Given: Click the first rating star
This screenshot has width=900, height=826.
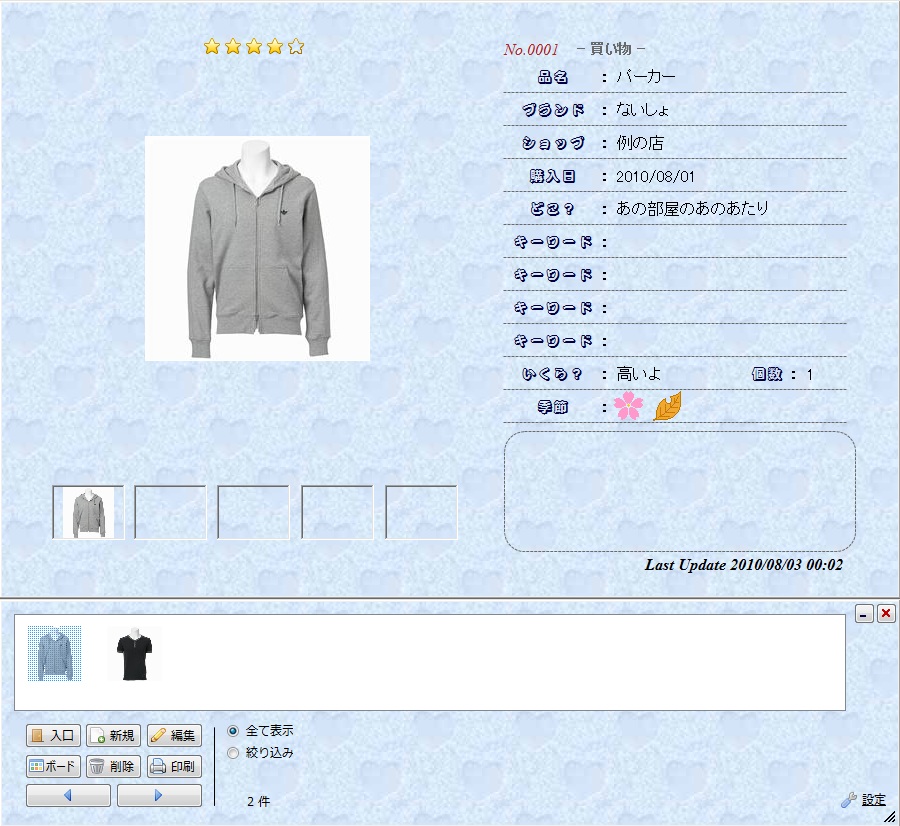Looking at the screenshot, I should 212,46.
